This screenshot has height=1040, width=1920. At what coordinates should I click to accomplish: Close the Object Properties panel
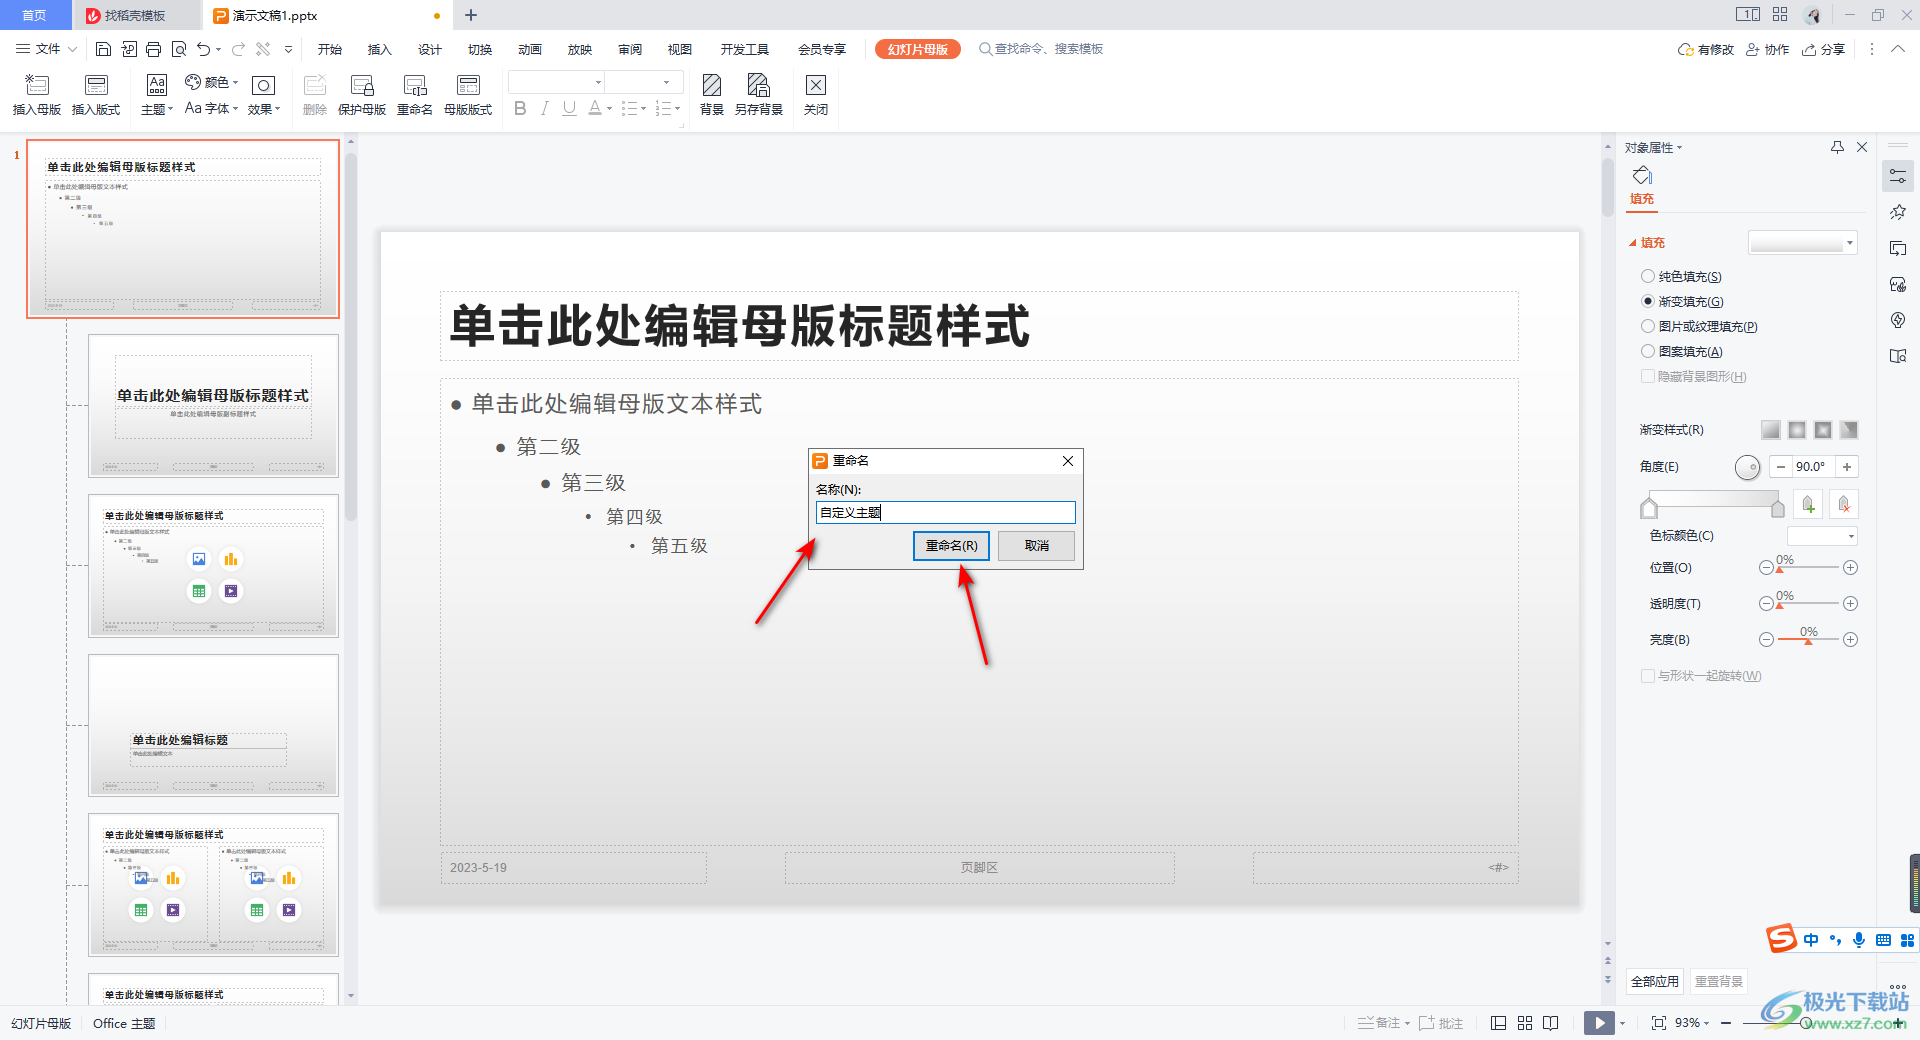(x=1862, y=147)
